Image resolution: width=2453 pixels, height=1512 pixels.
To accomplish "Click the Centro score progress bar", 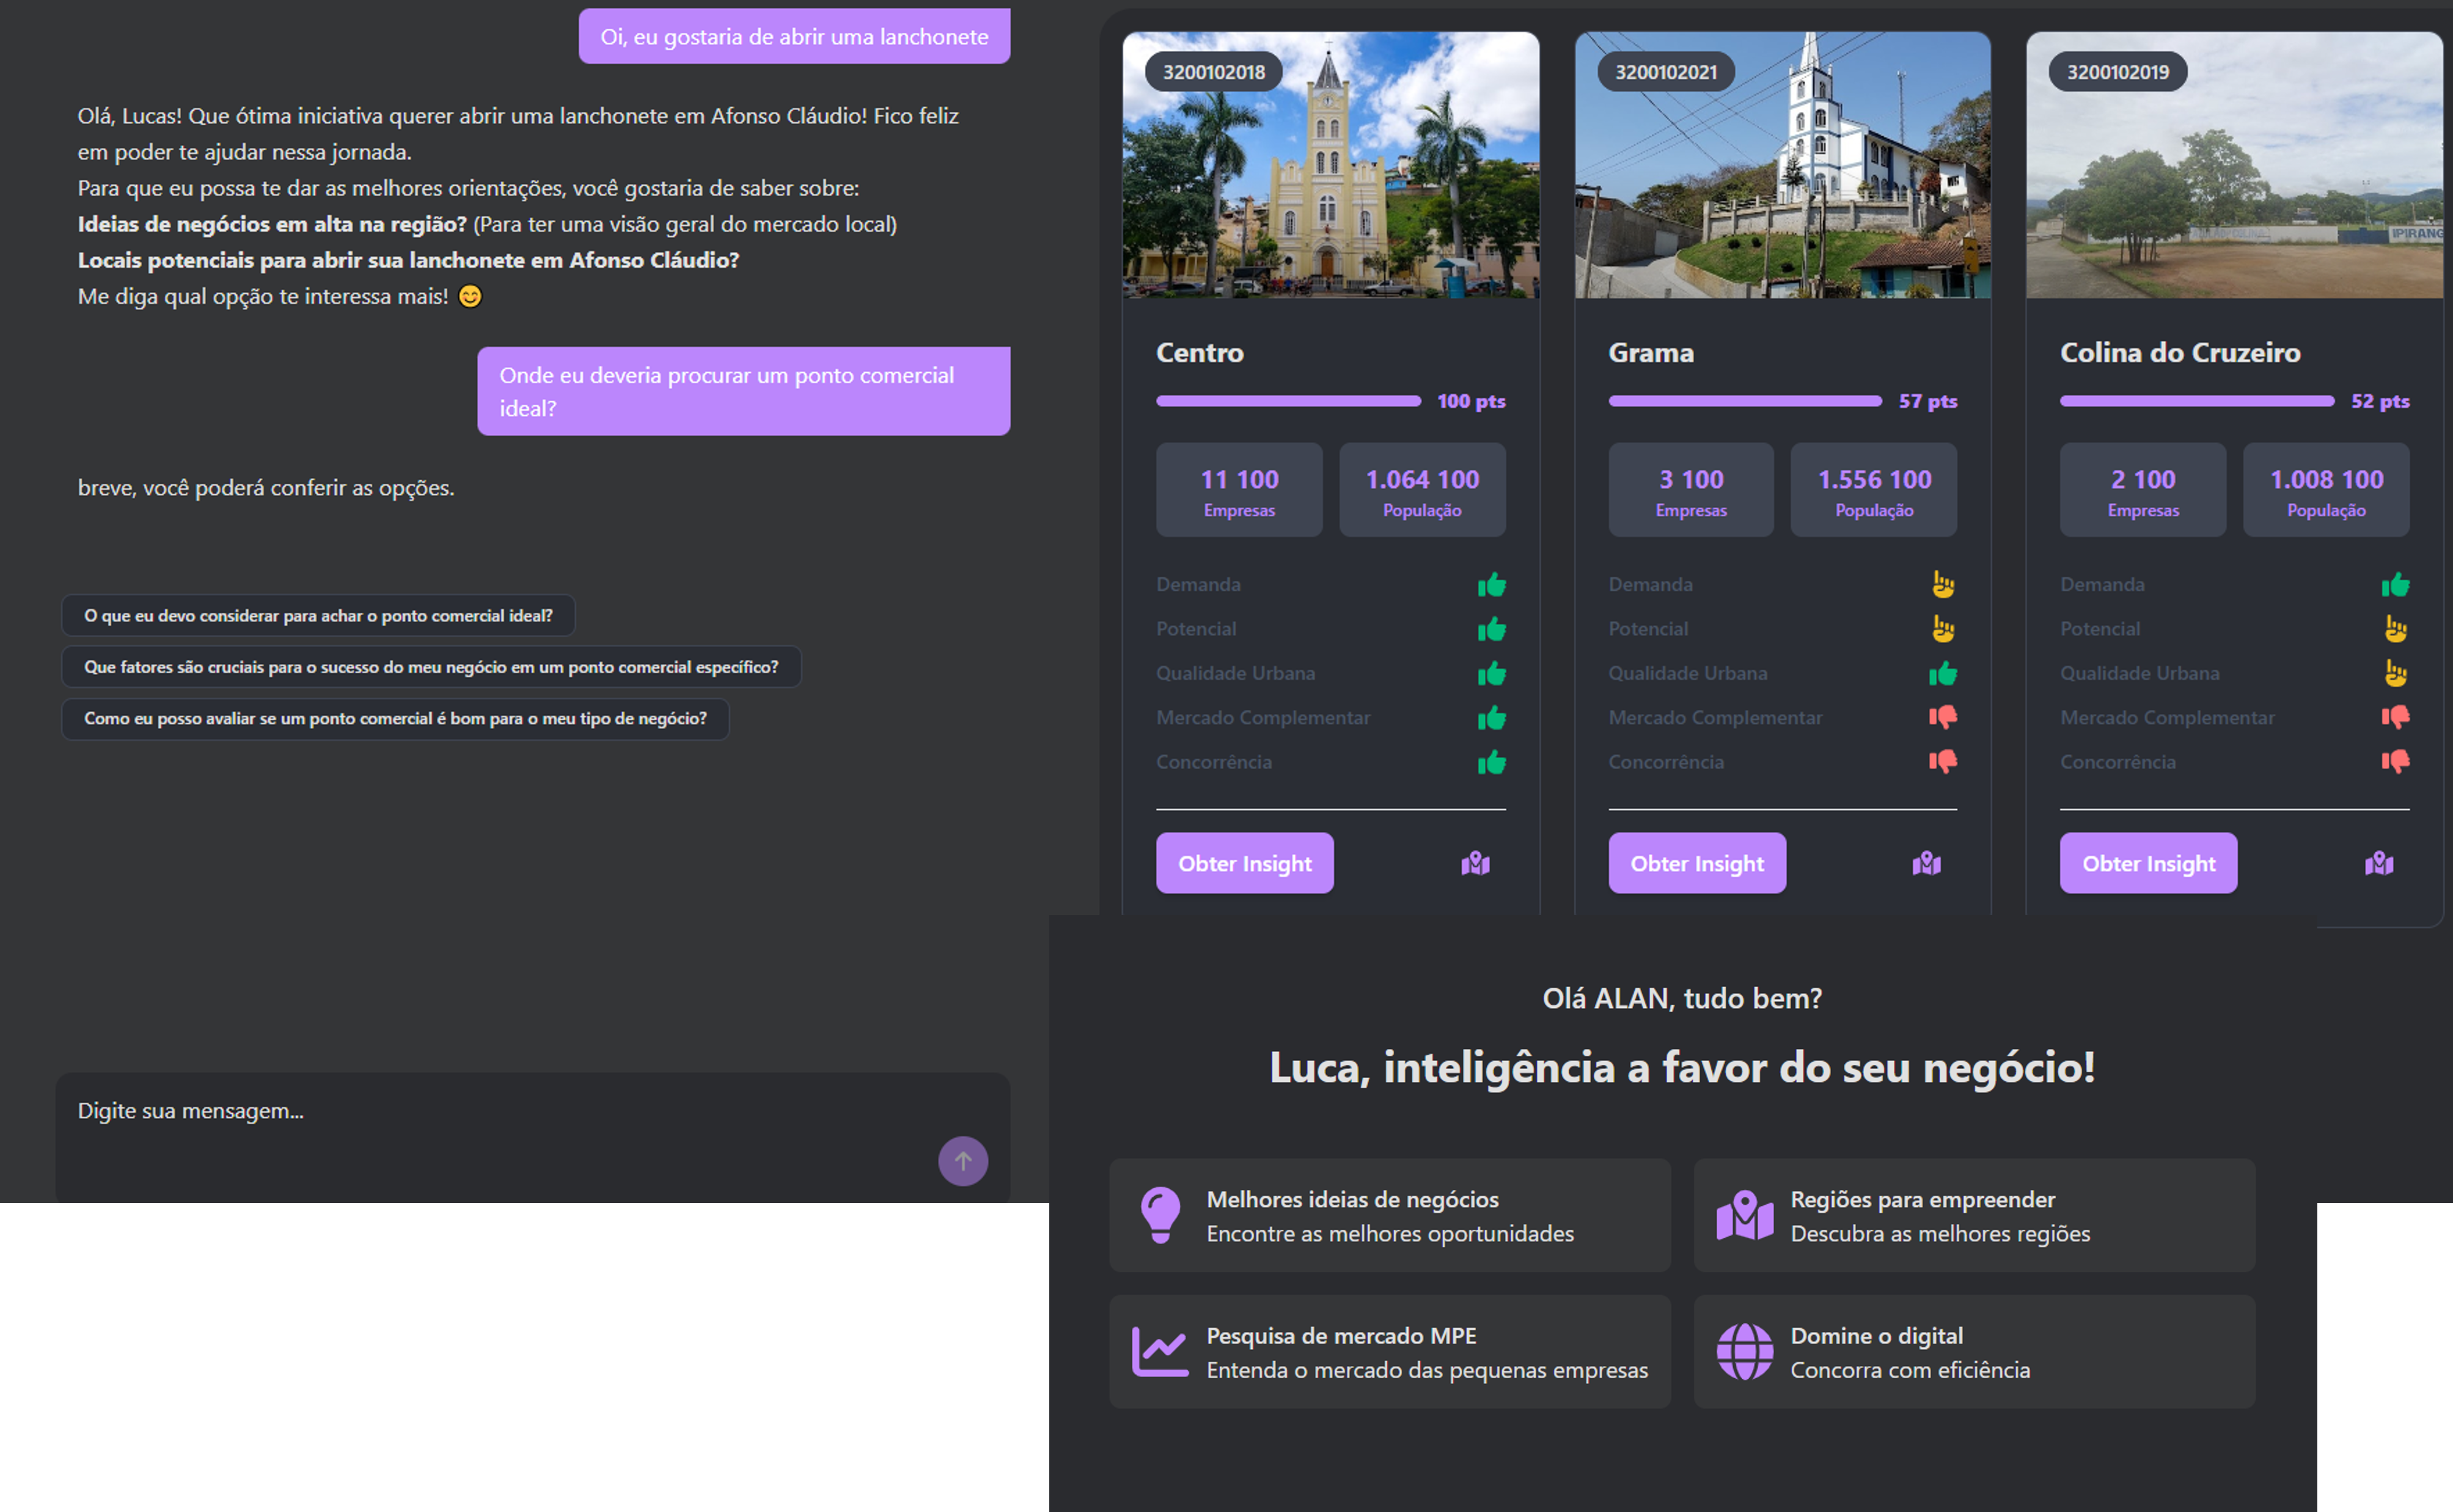I will click(x=1288, y=401).
